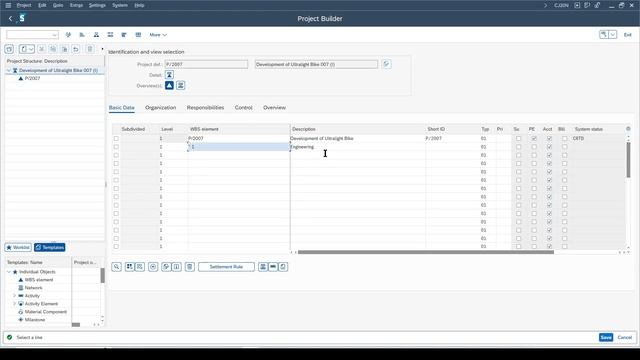The height and width of the screenshot is (360, 640).
Task: Open the Project menu
Action: 24,5
